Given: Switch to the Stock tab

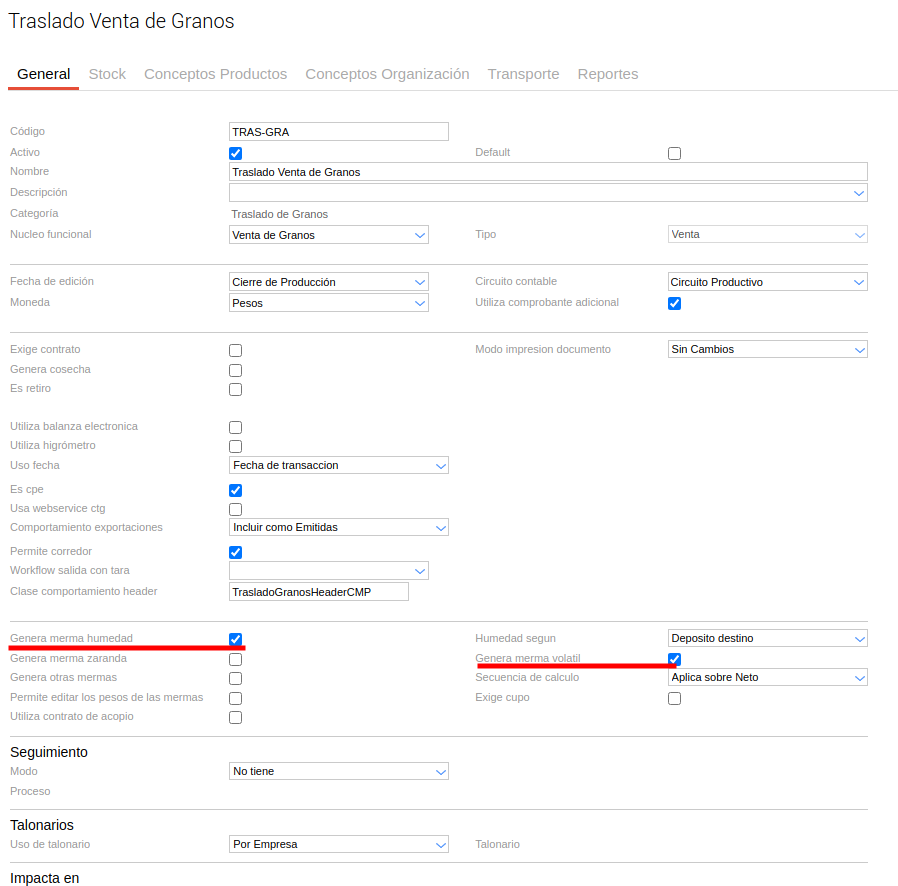Looking at the screenshot, I should coord(107,74).
